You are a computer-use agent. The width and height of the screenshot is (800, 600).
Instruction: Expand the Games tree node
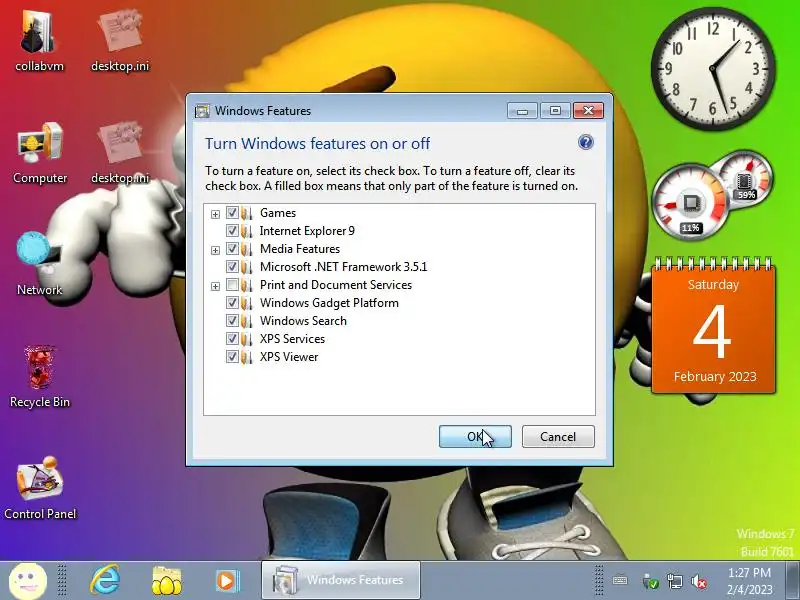[x=215, y=214]
